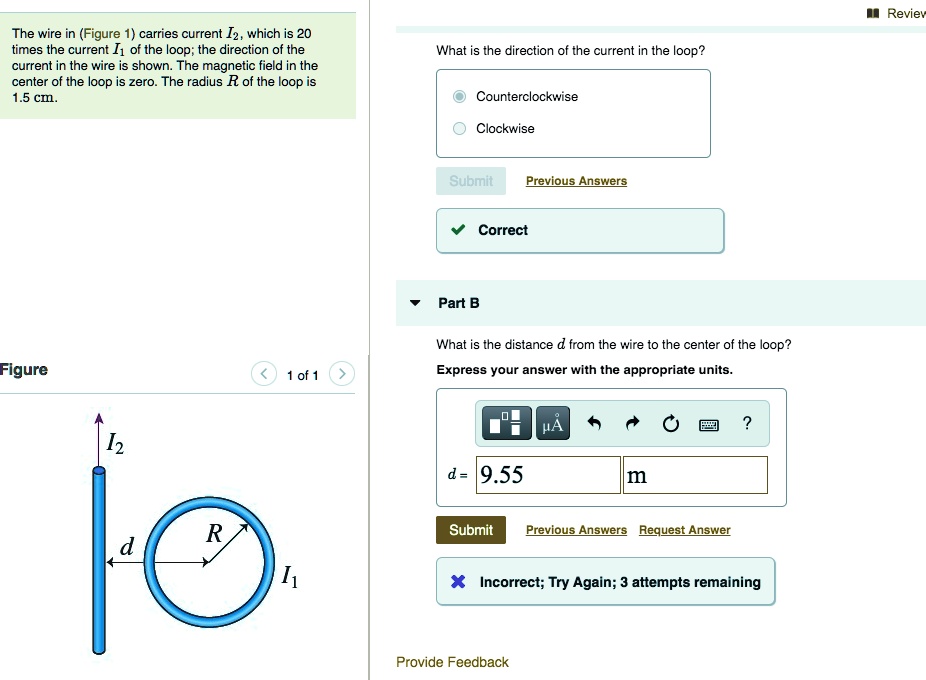Select the Counterclockwise radio button
Image resolution: width=926 pixels, height=680 pixels.
pyautogui.click(x=458, y=96)
